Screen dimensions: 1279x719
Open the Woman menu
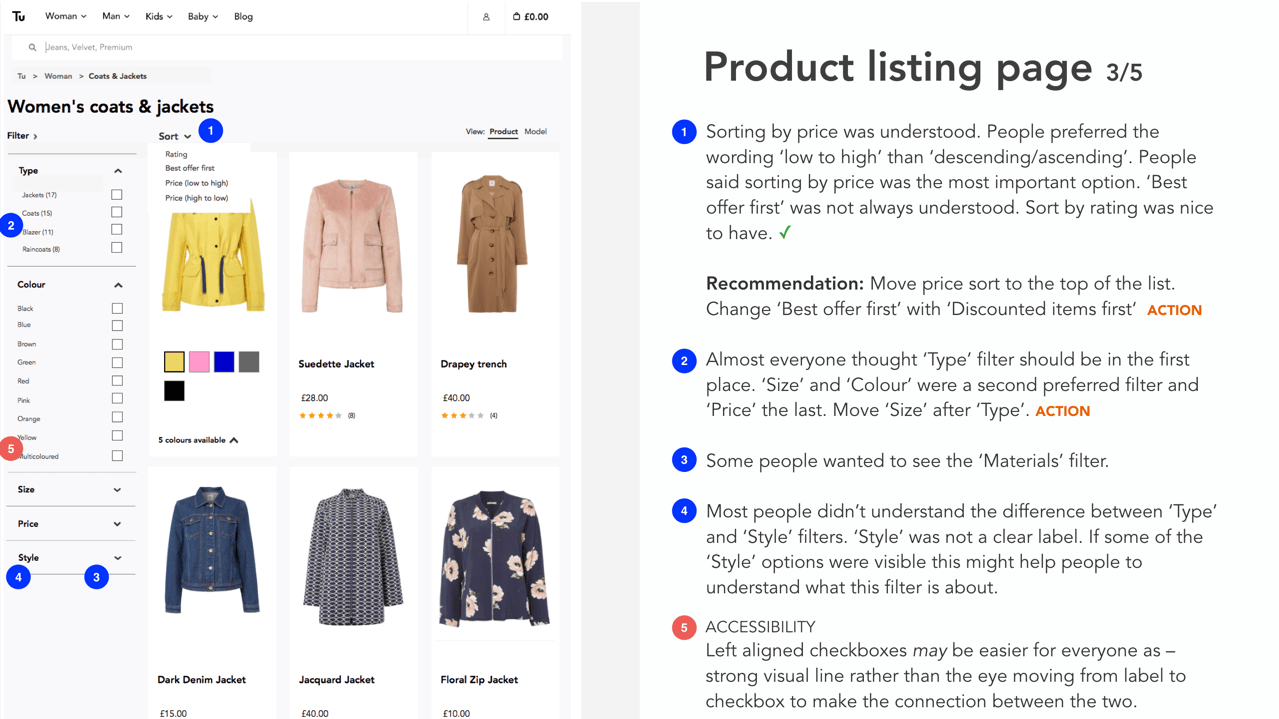(x=66, y=16)
